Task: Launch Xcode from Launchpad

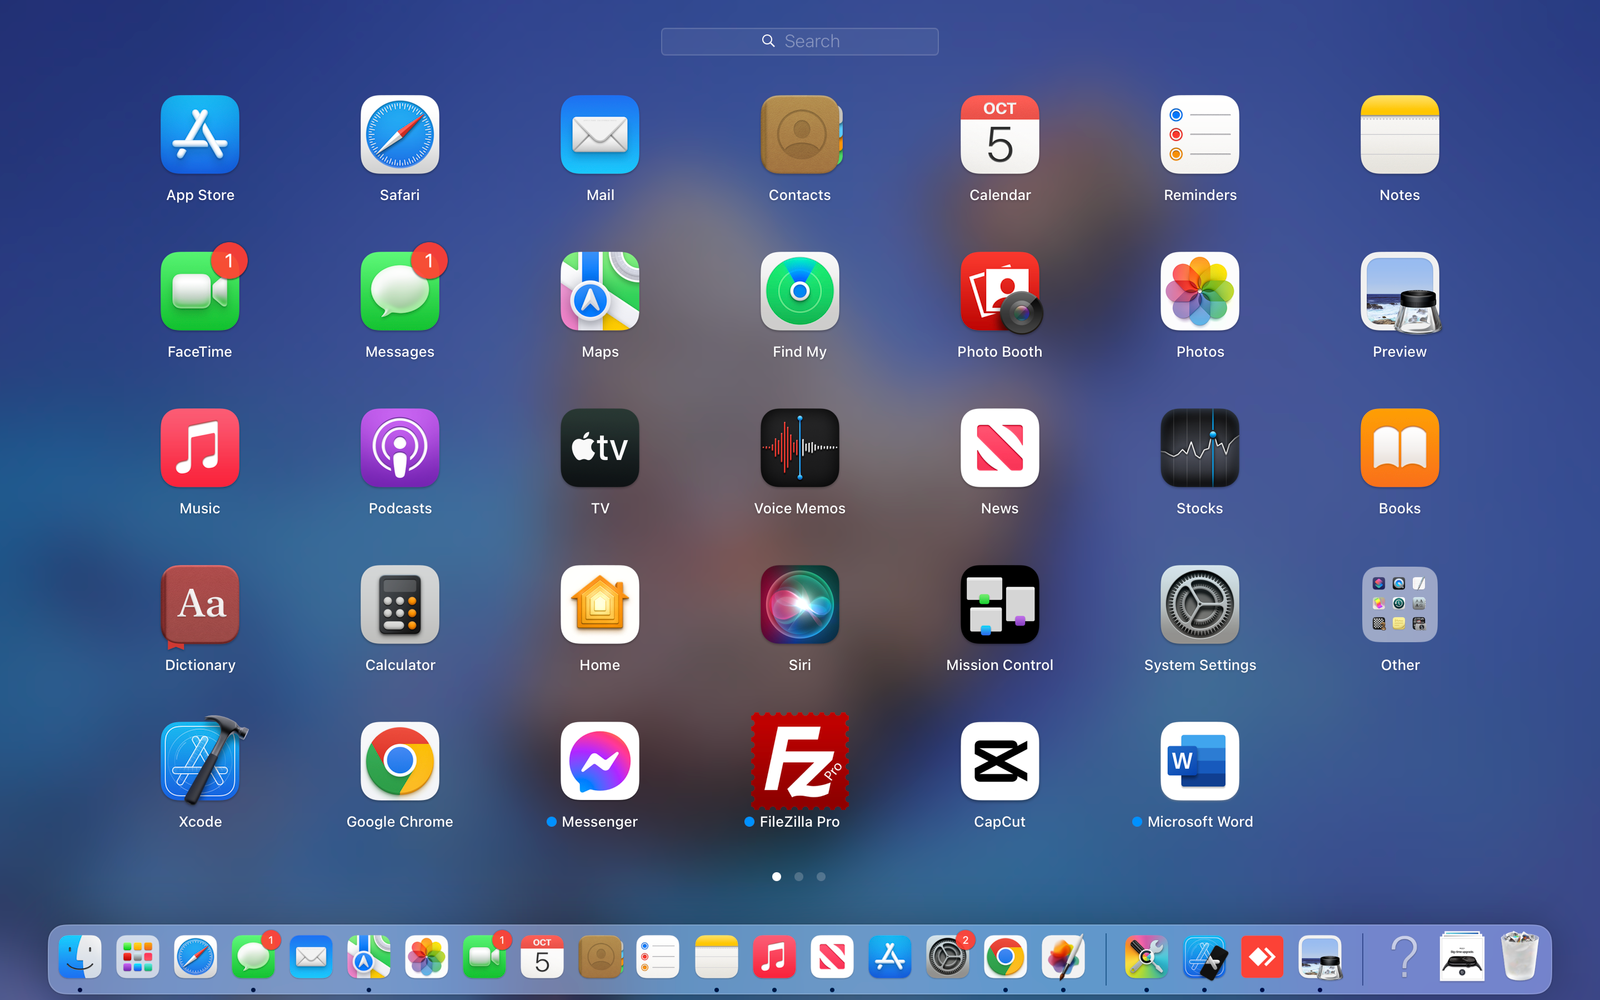Action: [202, 760]
